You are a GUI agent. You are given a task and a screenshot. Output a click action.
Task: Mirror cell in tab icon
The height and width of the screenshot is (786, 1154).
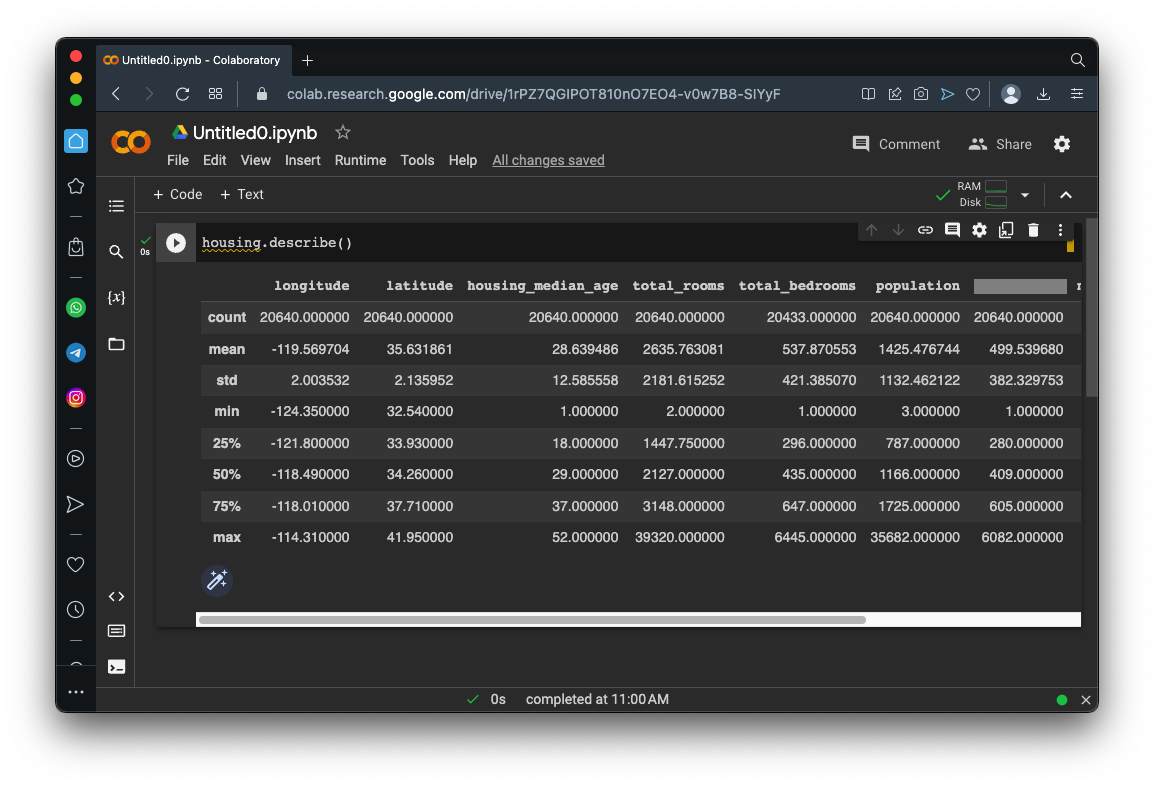[x=1006, y=230]
